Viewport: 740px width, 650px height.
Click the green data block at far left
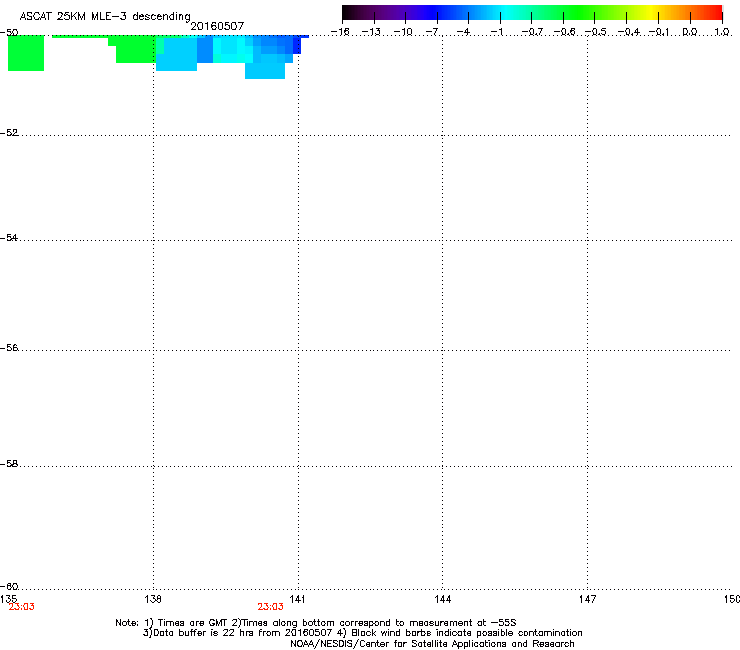pos(26,53)
